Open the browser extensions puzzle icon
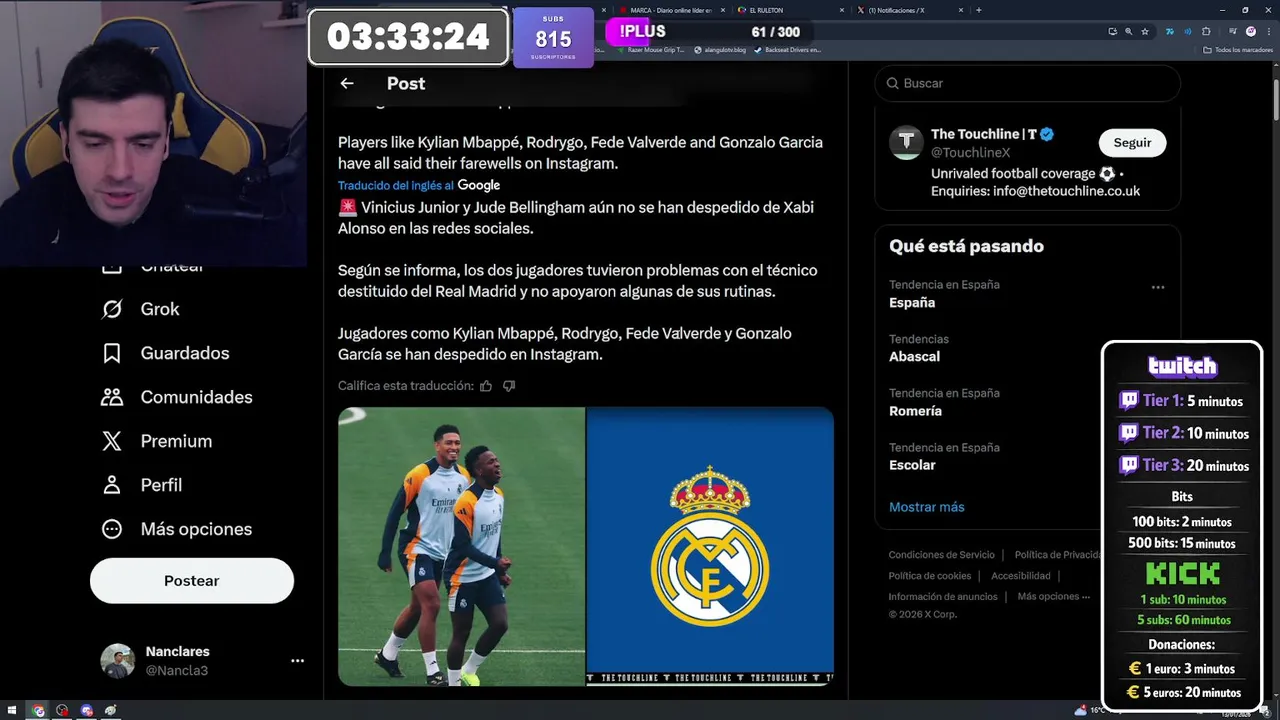This screenshot has width=1280, height=720. pyautogui.click(x=1206, y=32)
